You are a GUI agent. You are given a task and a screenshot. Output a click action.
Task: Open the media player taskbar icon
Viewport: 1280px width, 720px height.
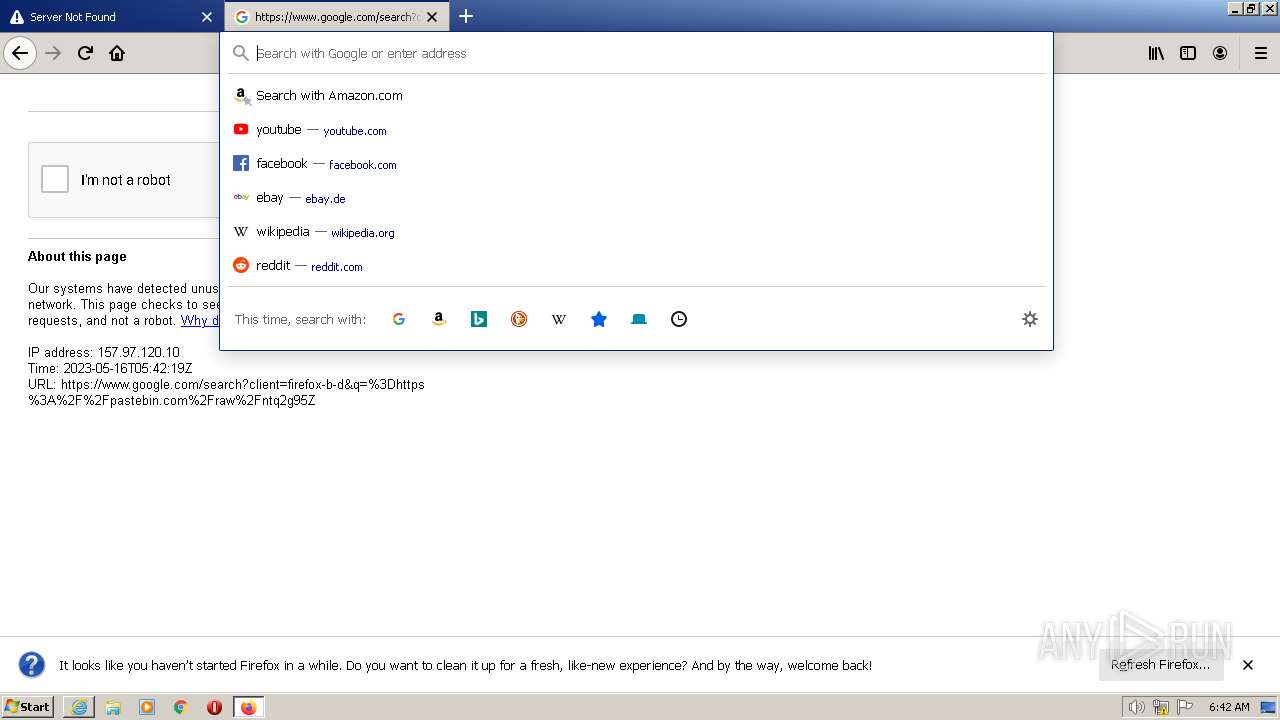147,707
